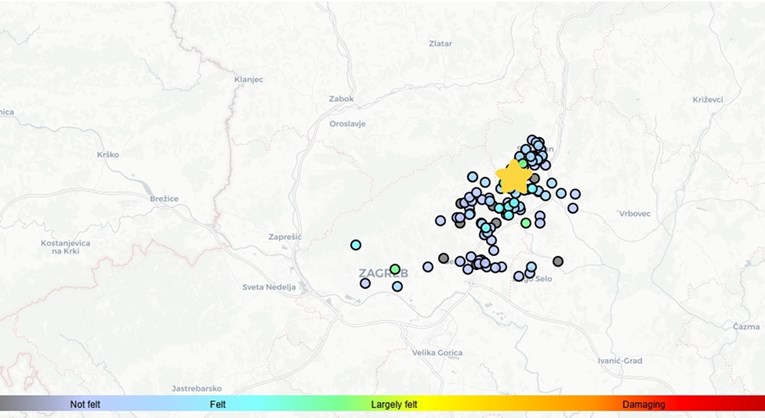Click the 'Largely felt' legend label
Viewport: 765px width, 418px height.
click(394, 405)
